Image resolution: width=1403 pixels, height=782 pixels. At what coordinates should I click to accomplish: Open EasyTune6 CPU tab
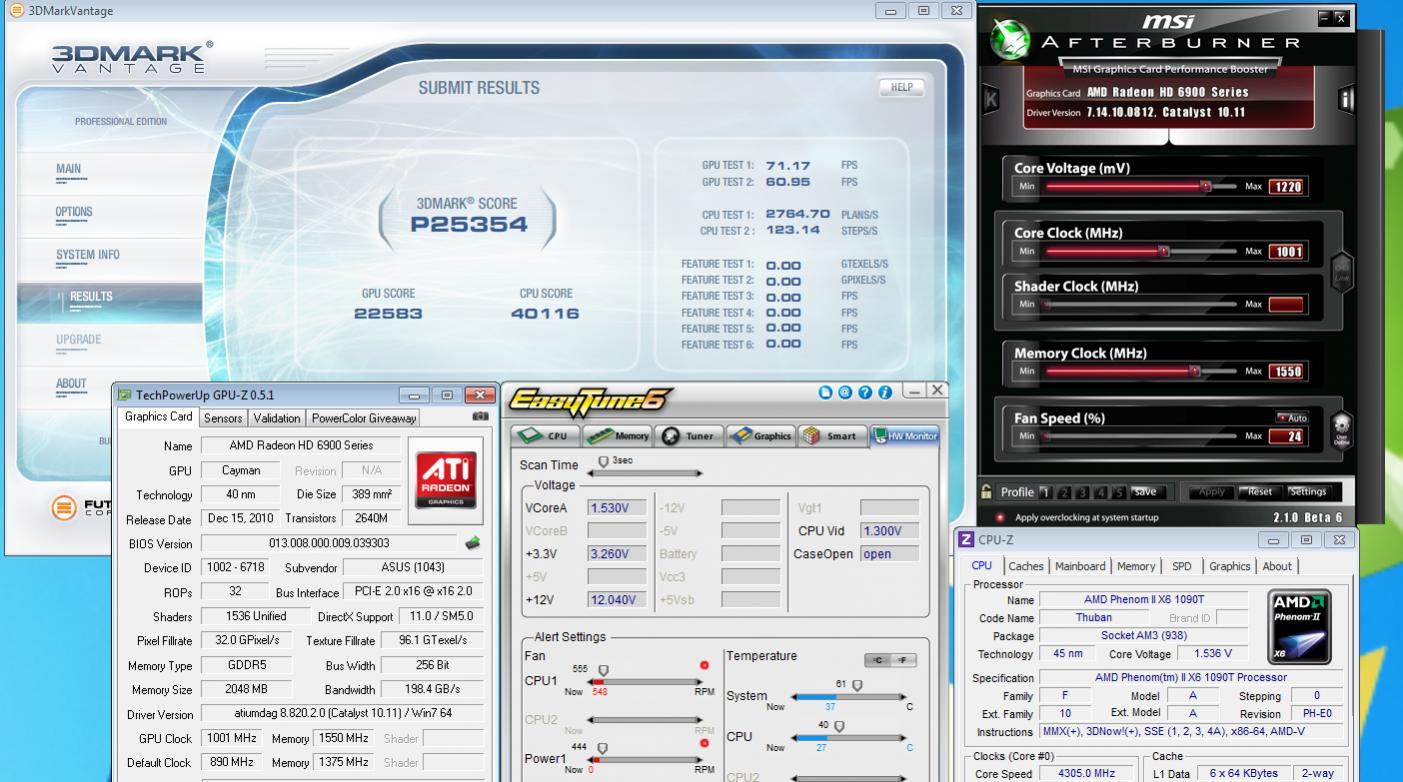(544, 436)
